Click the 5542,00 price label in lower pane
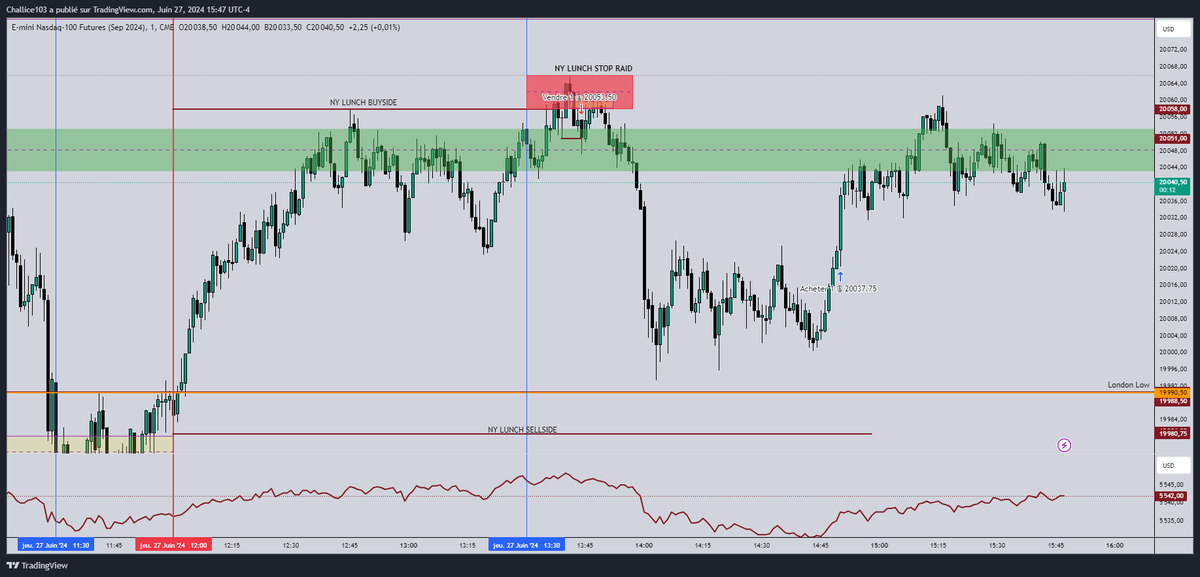 point(1173,496)
